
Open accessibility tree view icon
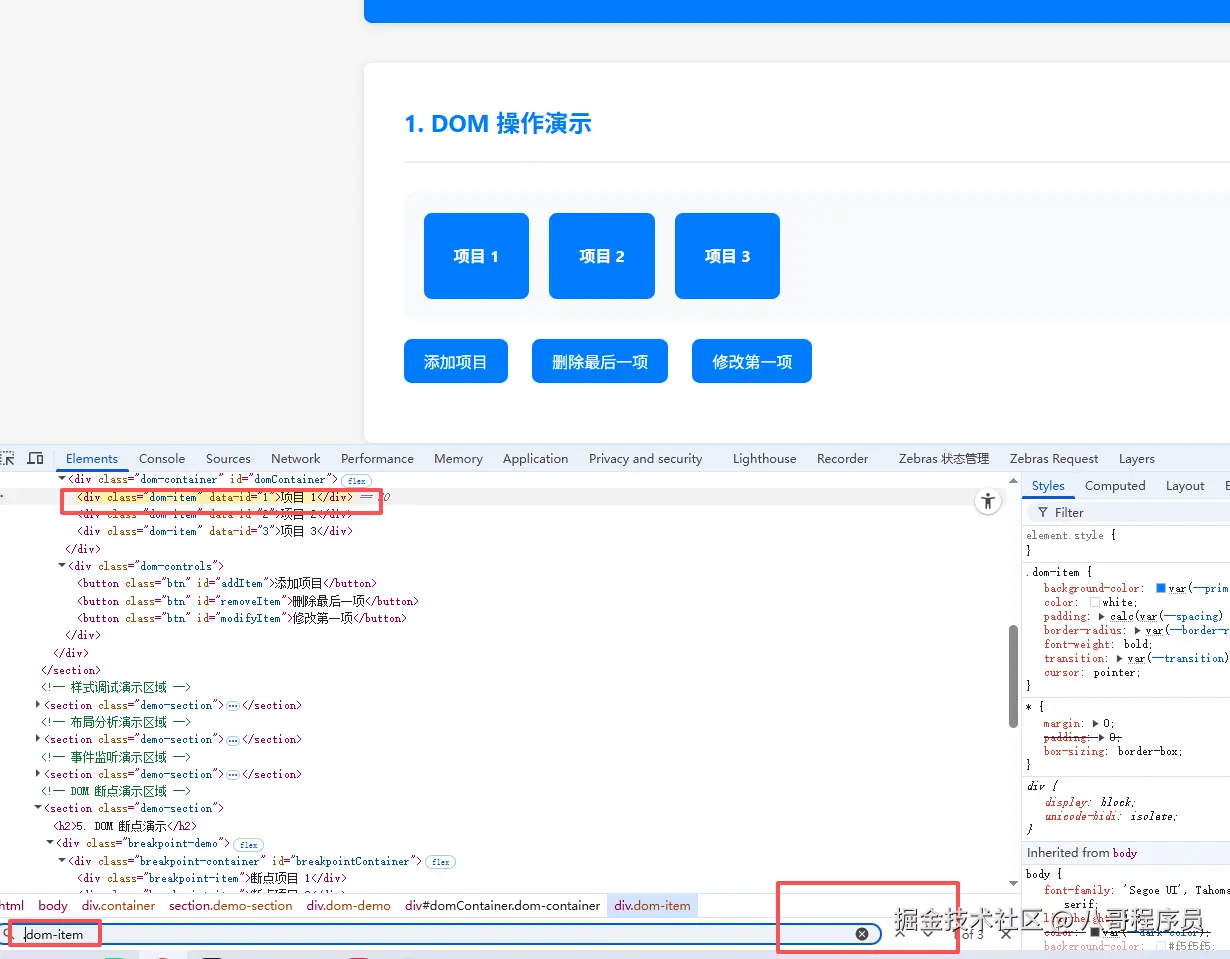tap(988, 502)
